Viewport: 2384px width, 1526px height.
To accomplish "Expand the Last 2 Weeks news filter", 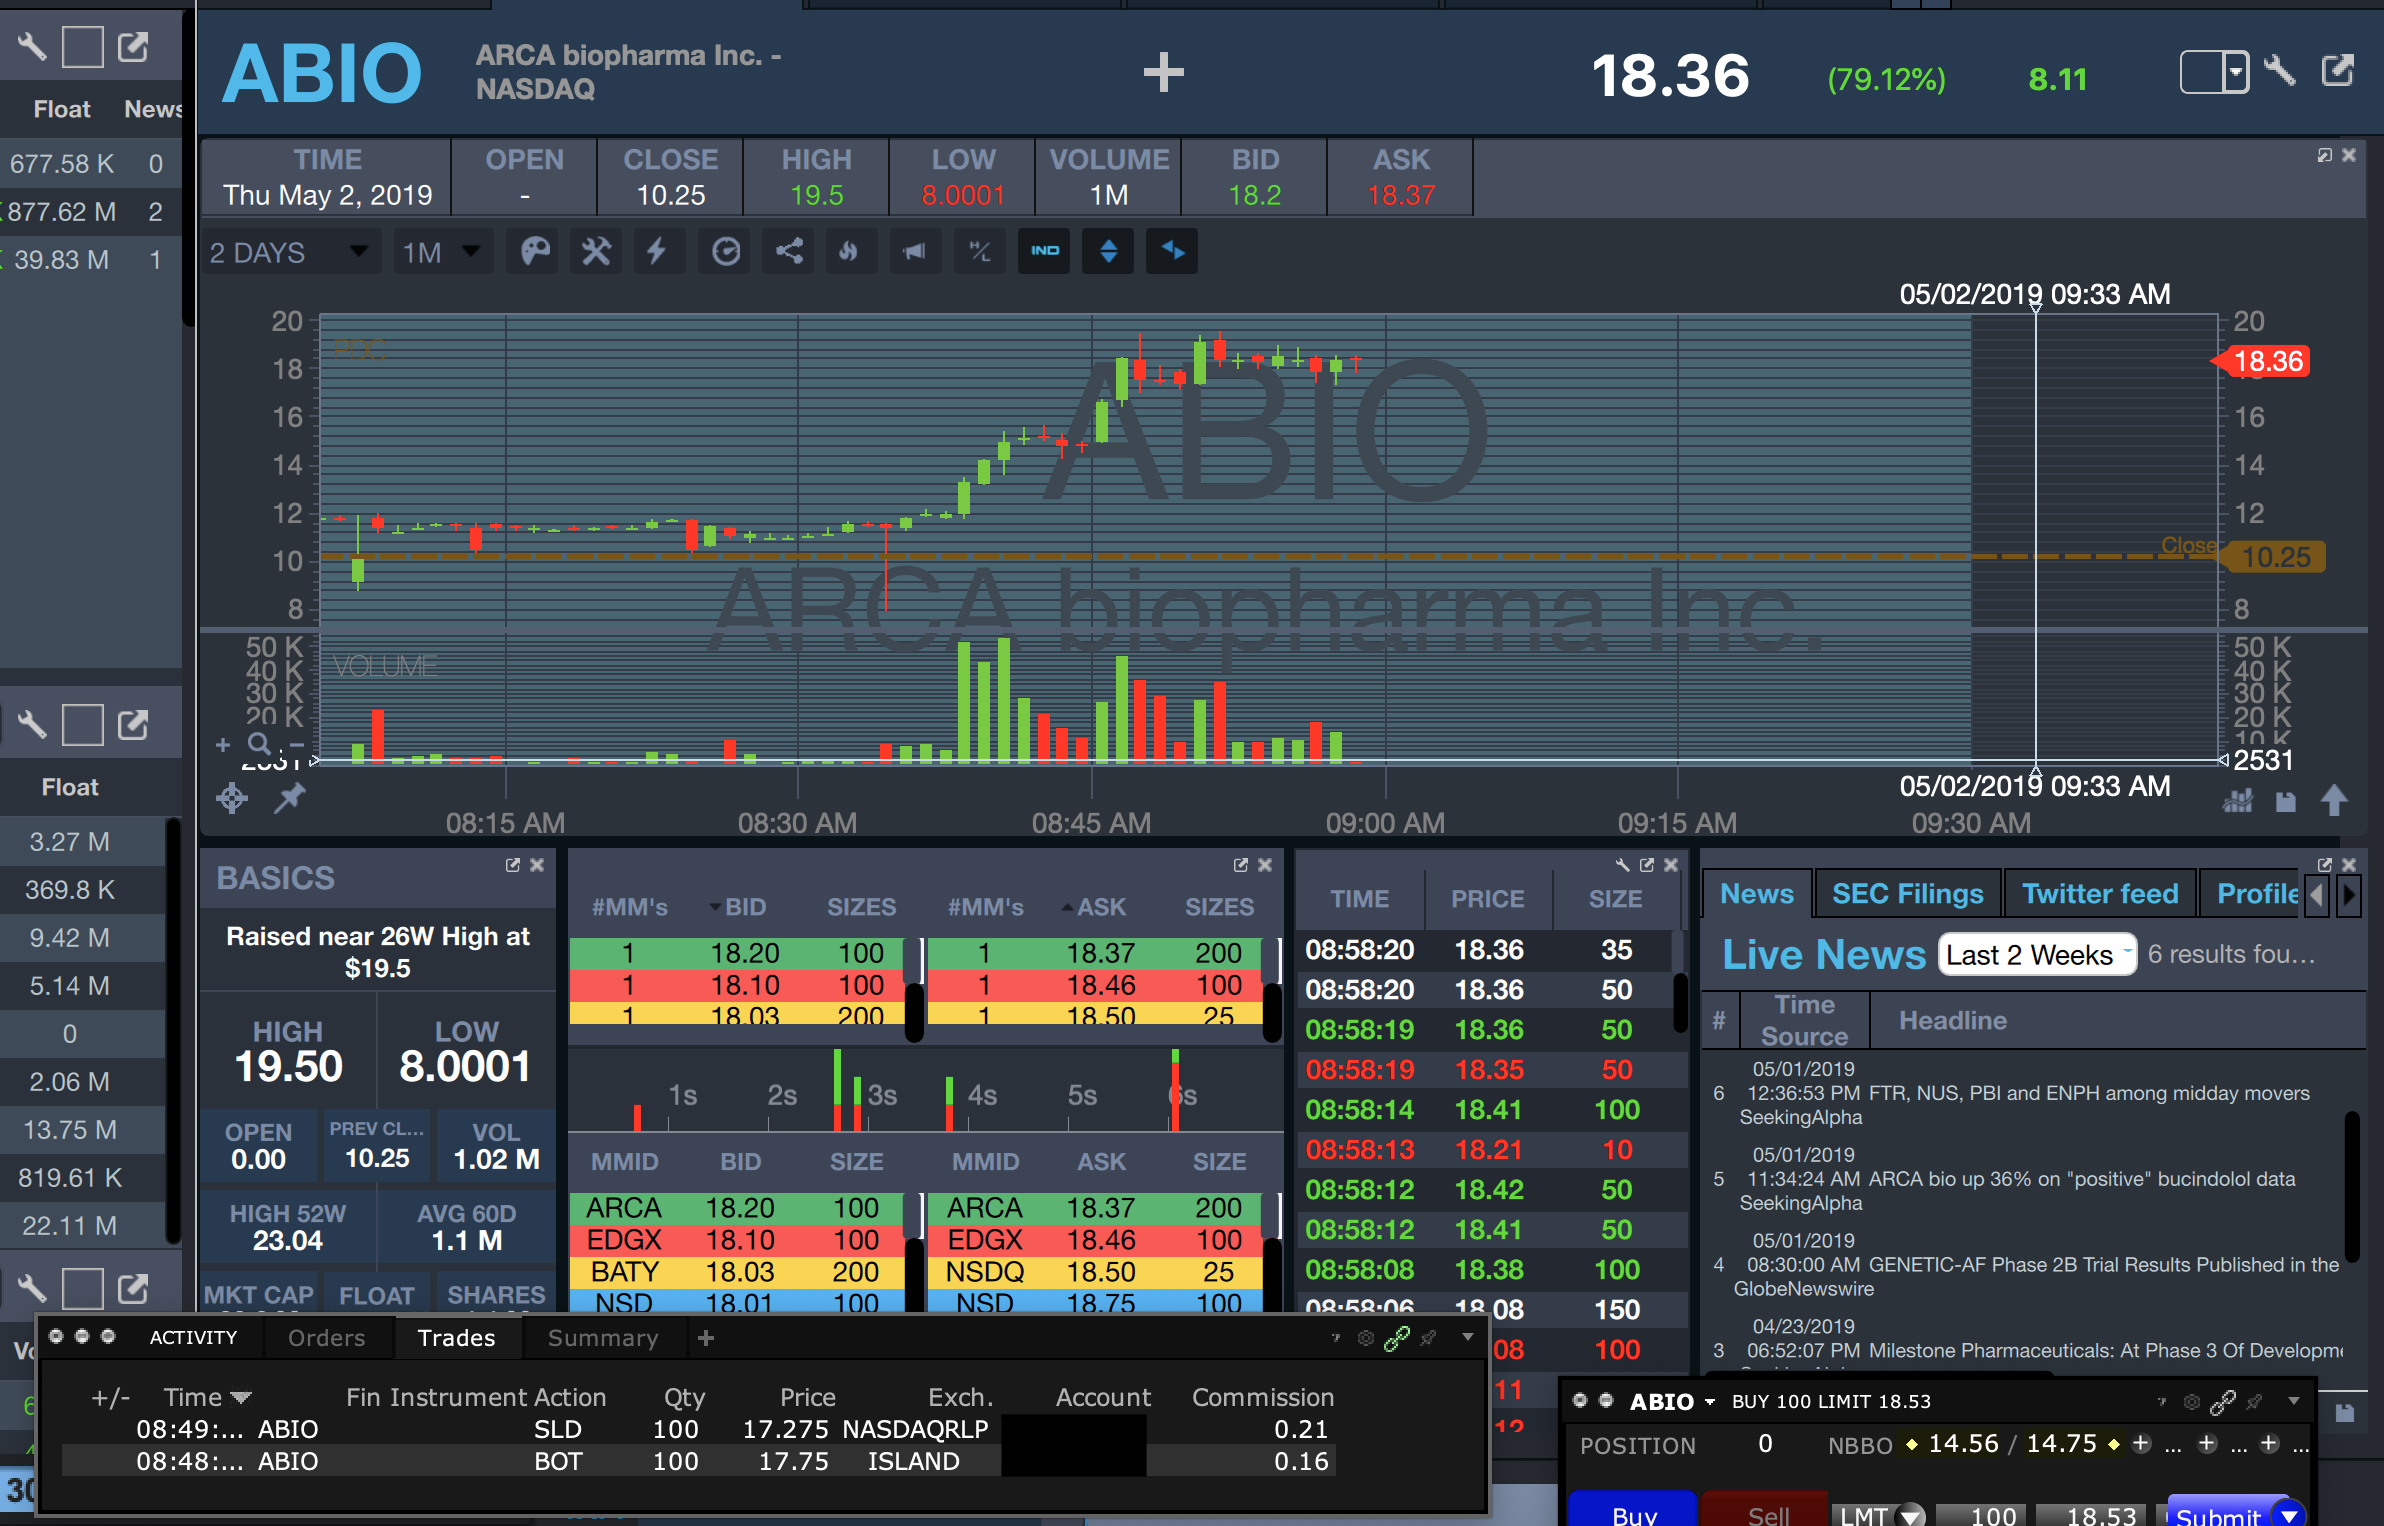I will click(2037, 955).
